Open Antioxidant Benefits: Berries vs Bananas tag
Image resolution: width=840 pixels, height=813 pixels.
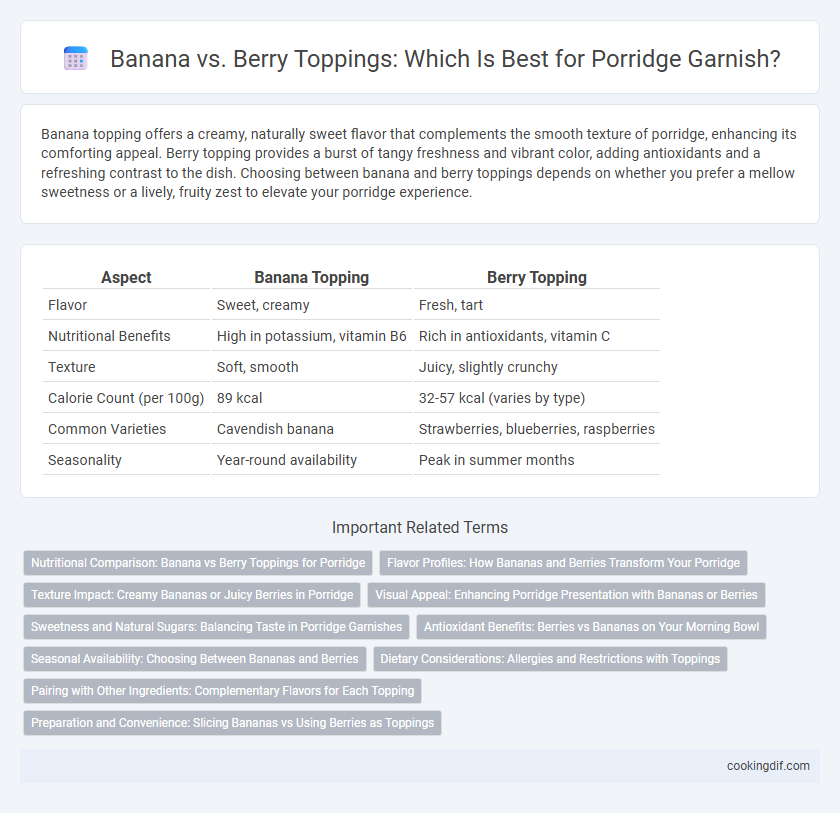coord(591,627)
